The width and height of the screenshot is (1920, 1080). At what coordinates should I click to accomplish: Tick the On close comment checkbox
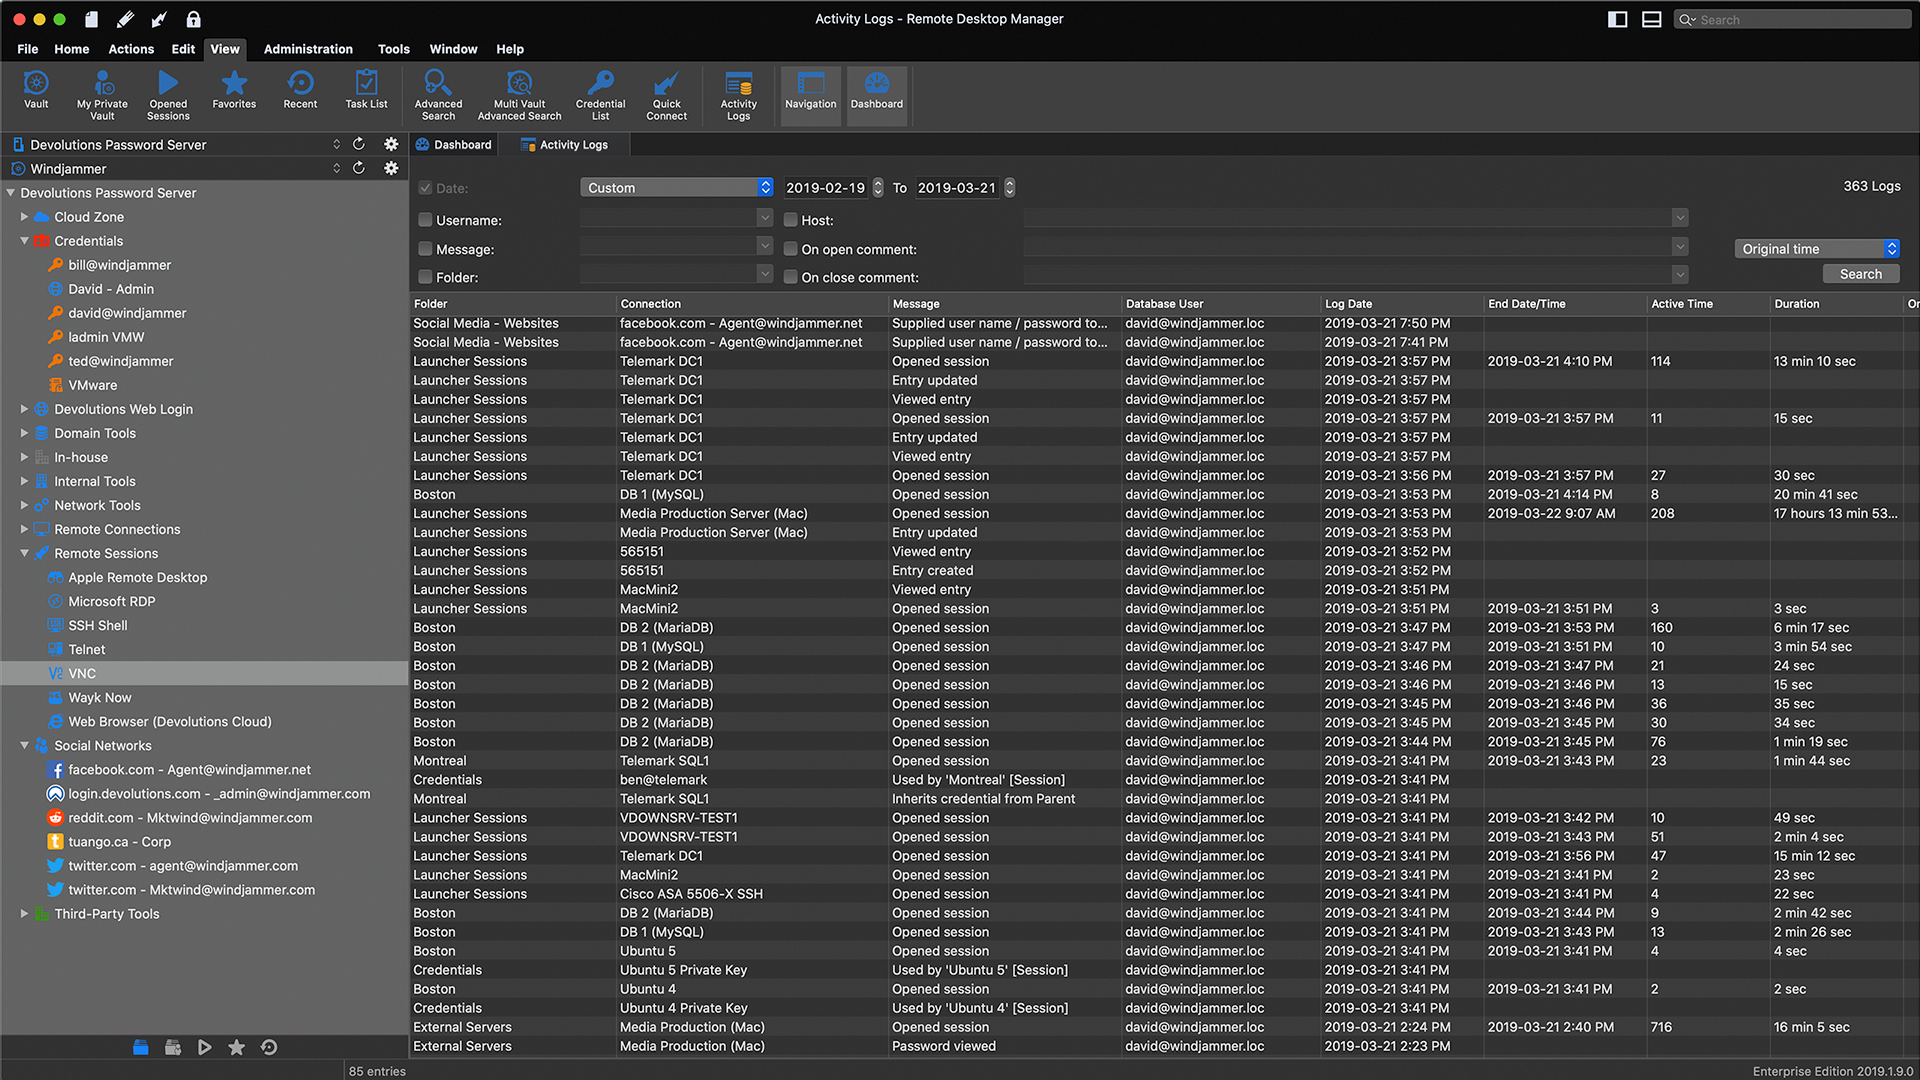[x=790, y=277]
